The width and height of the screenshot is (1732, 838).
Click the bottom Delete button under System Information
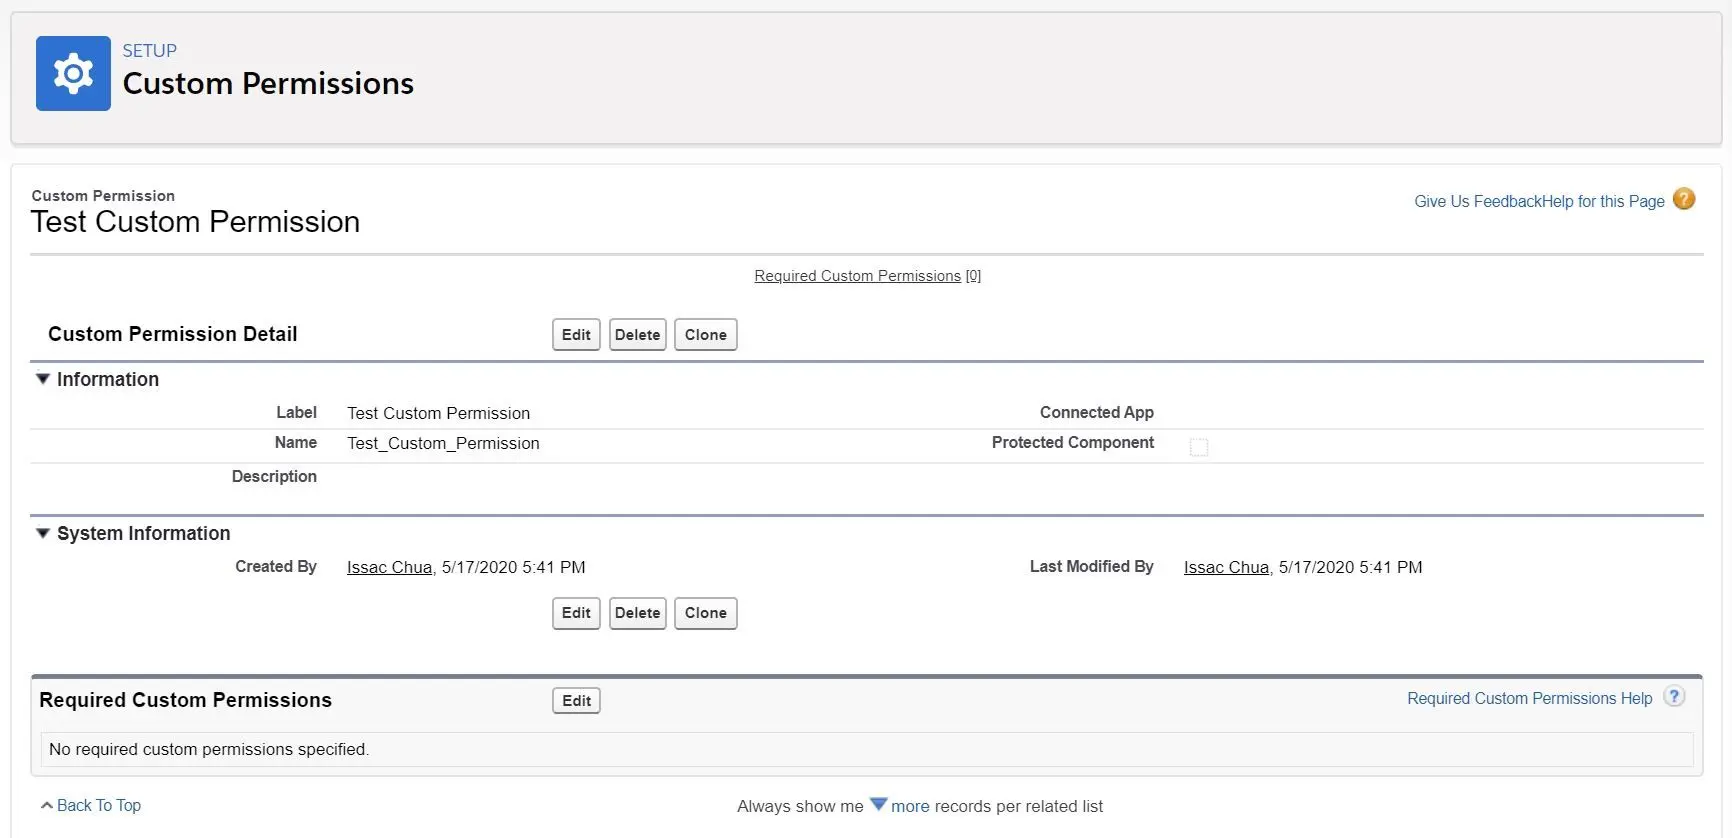pos(637,613)
